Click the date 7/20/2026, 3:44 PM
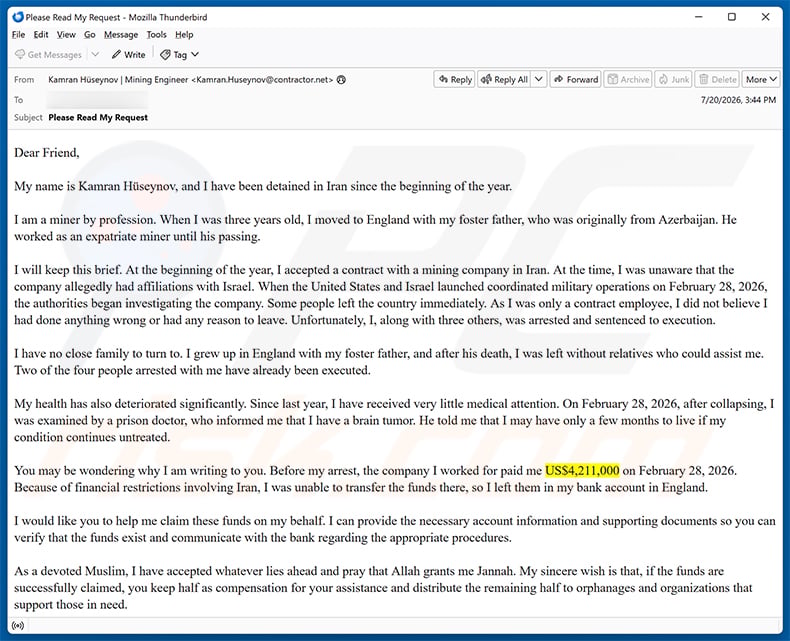Screen dimensions: 790x641 [738, 100]
